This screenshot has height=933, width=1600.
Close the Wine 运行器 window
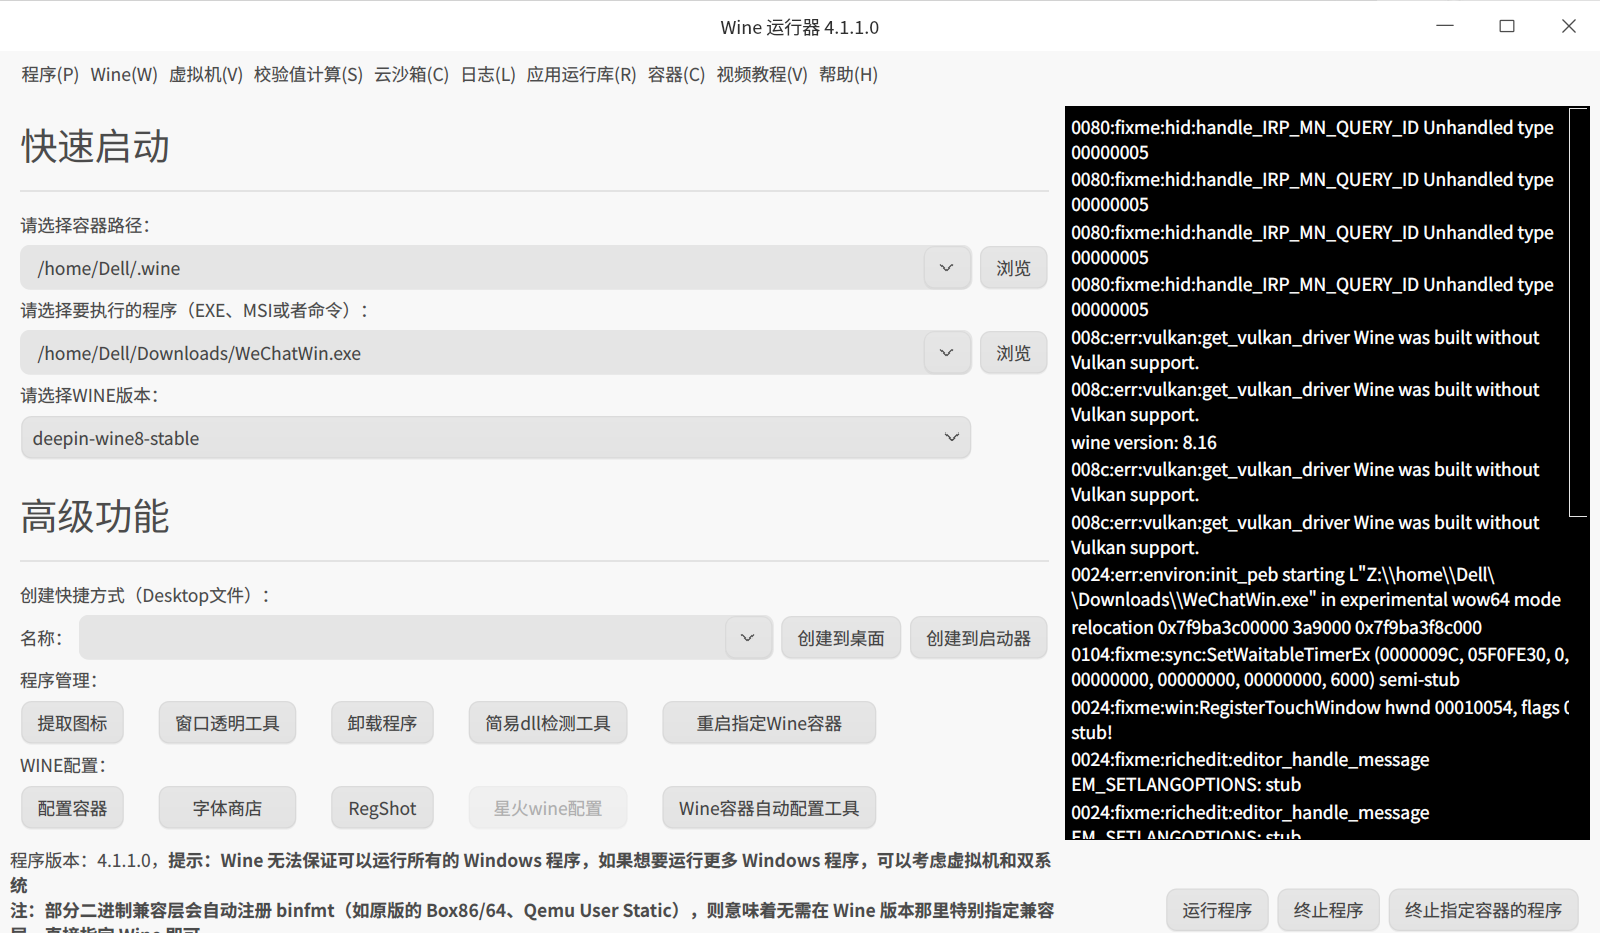1569,26
